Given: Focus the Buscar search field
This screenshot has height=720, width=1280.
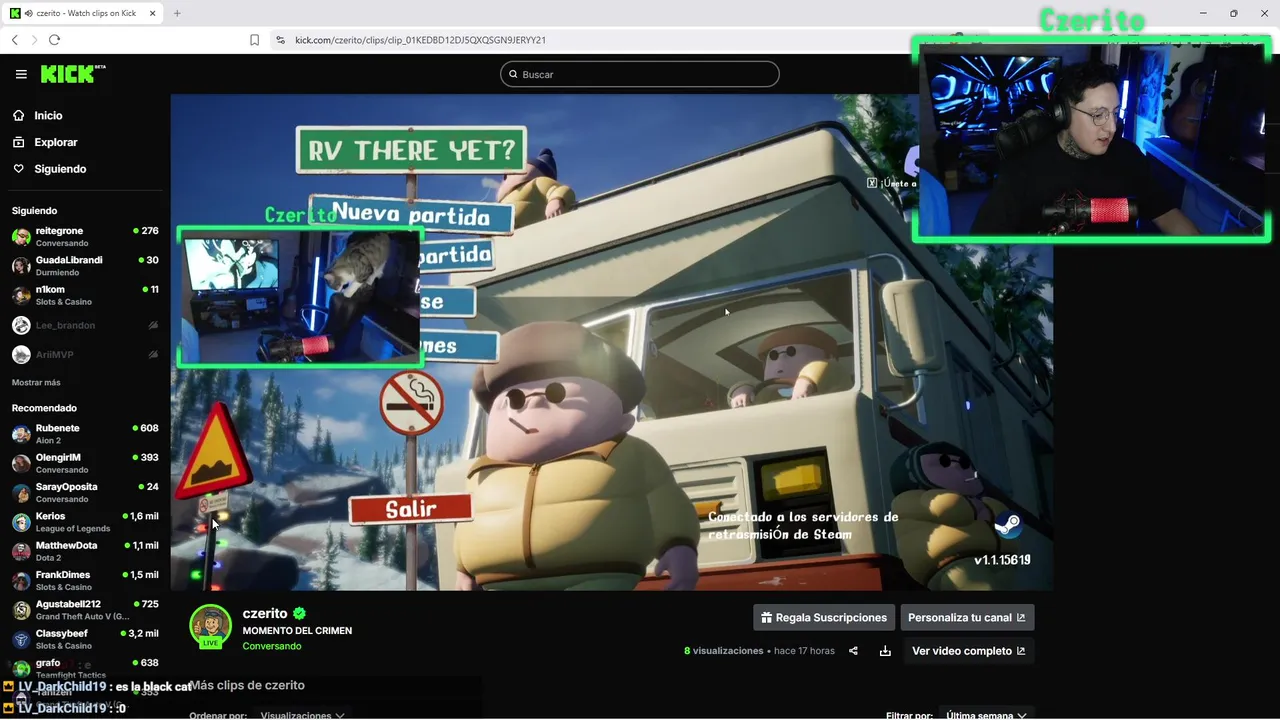Looking at the screenshot, I should (x=640, y=74).
